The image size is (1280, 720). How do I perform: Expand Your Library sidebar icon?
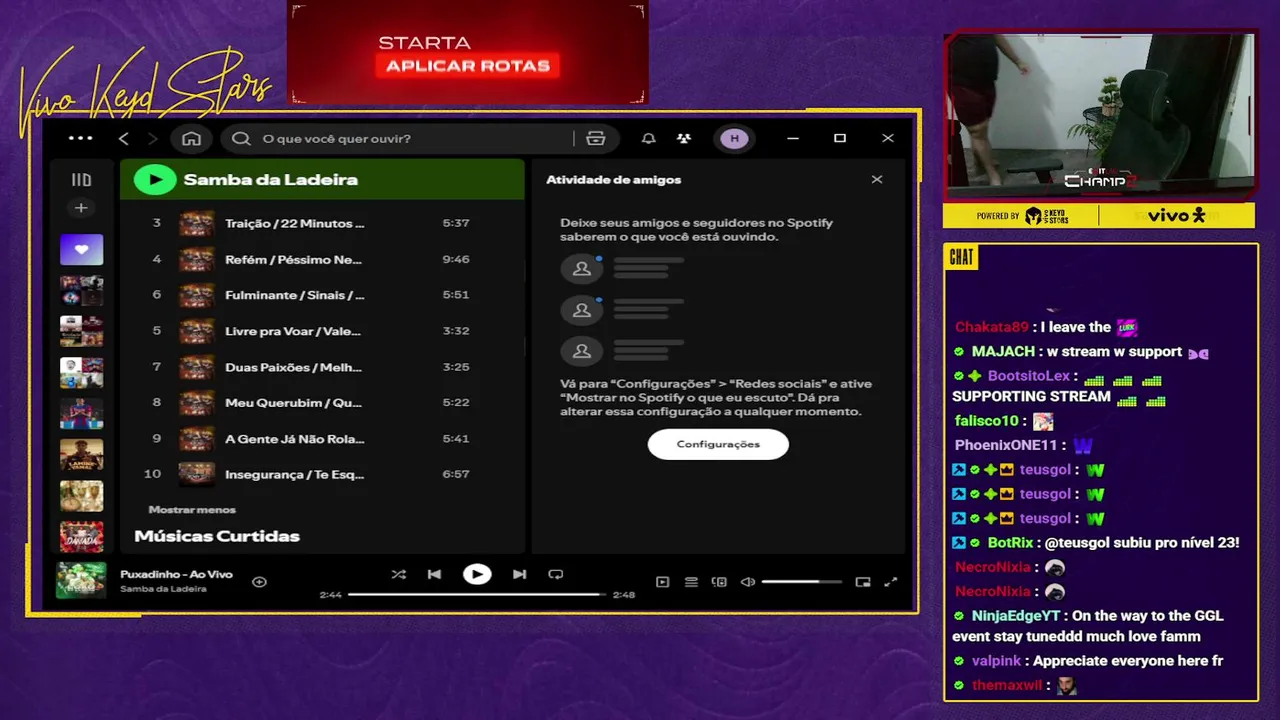(81, 180)
